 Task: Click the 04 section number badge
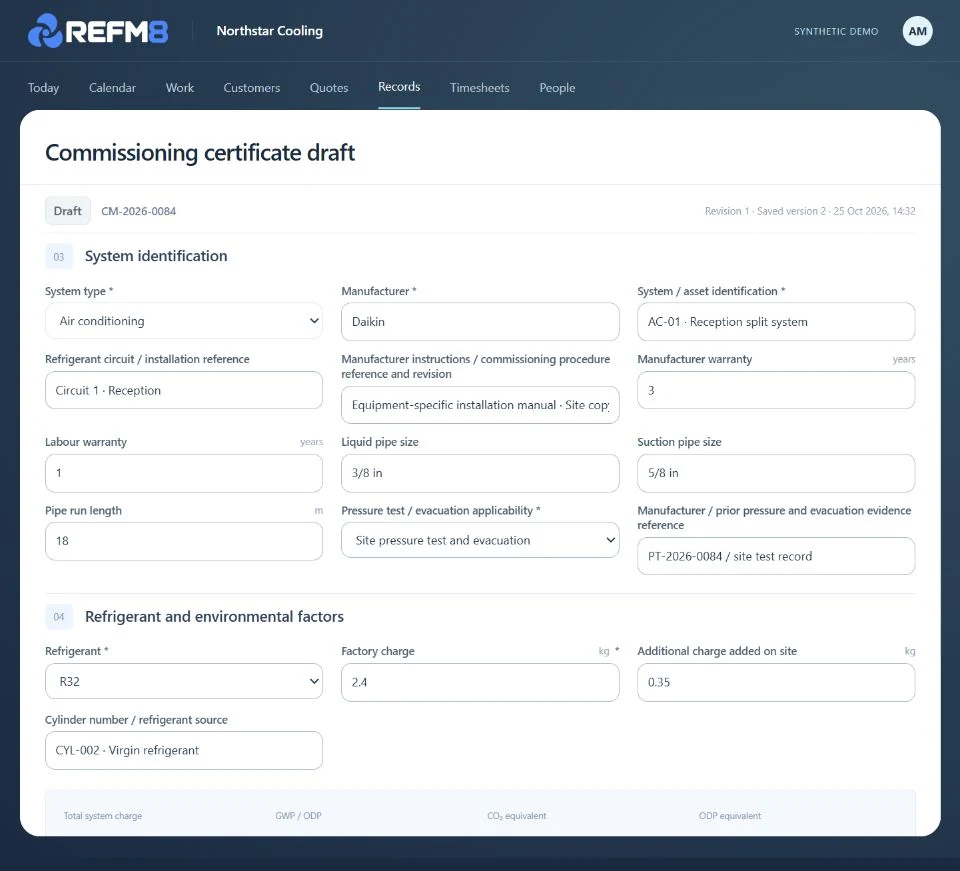[59, 616]
